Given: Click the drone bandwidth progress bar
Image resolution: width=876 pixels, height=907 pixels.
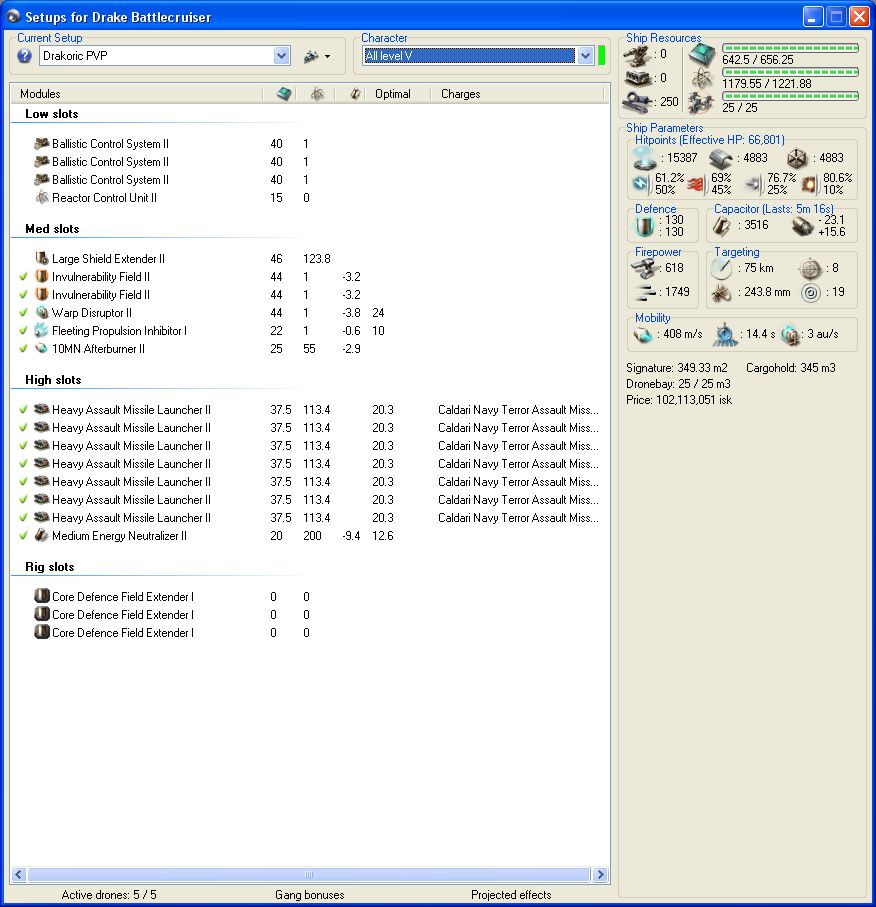Looking at the screenshot, I should click(x=790, y=96).
